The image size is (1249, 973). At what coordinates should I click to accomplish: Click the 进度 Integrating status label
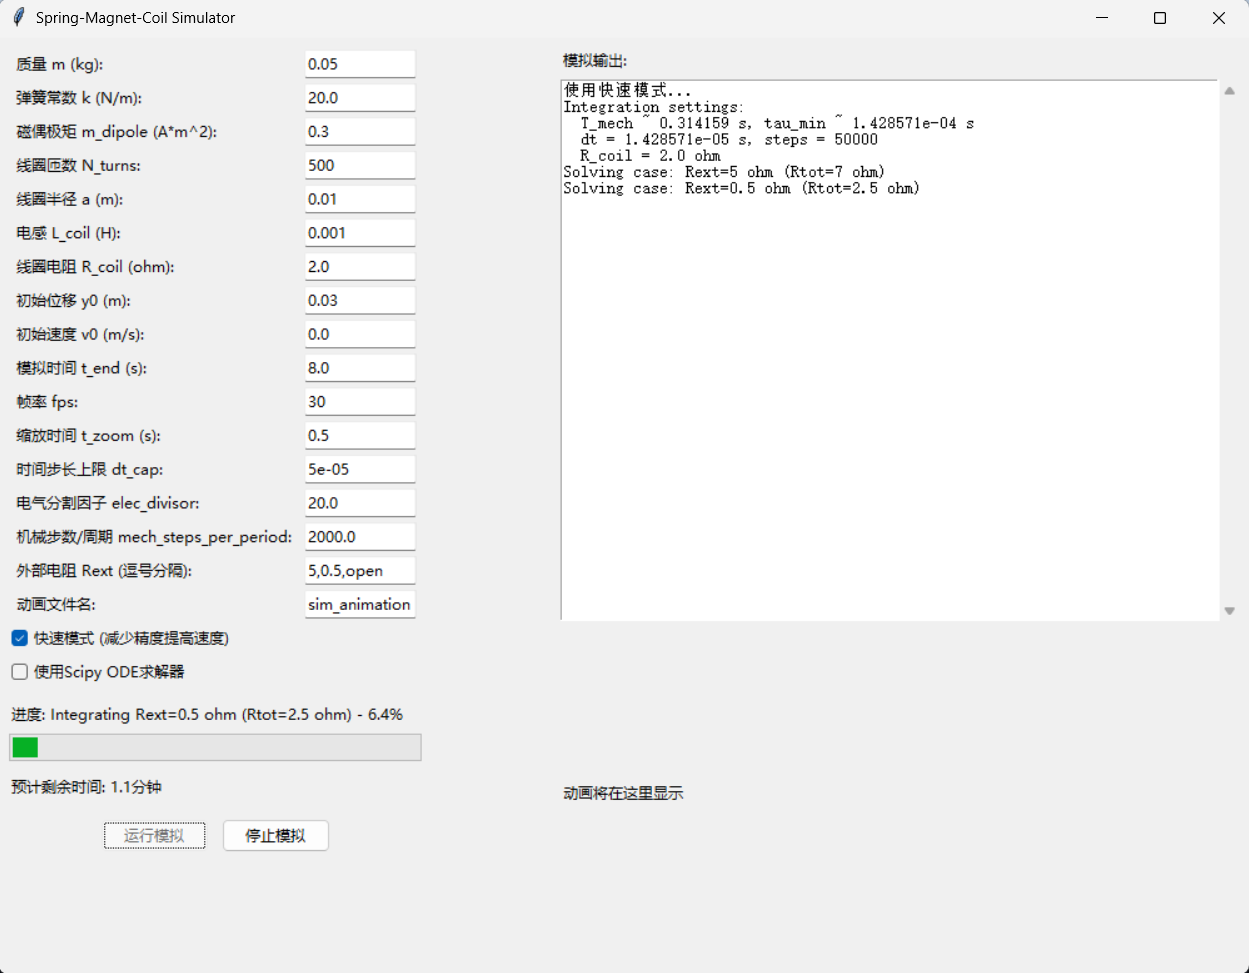(x=207, y=715)
